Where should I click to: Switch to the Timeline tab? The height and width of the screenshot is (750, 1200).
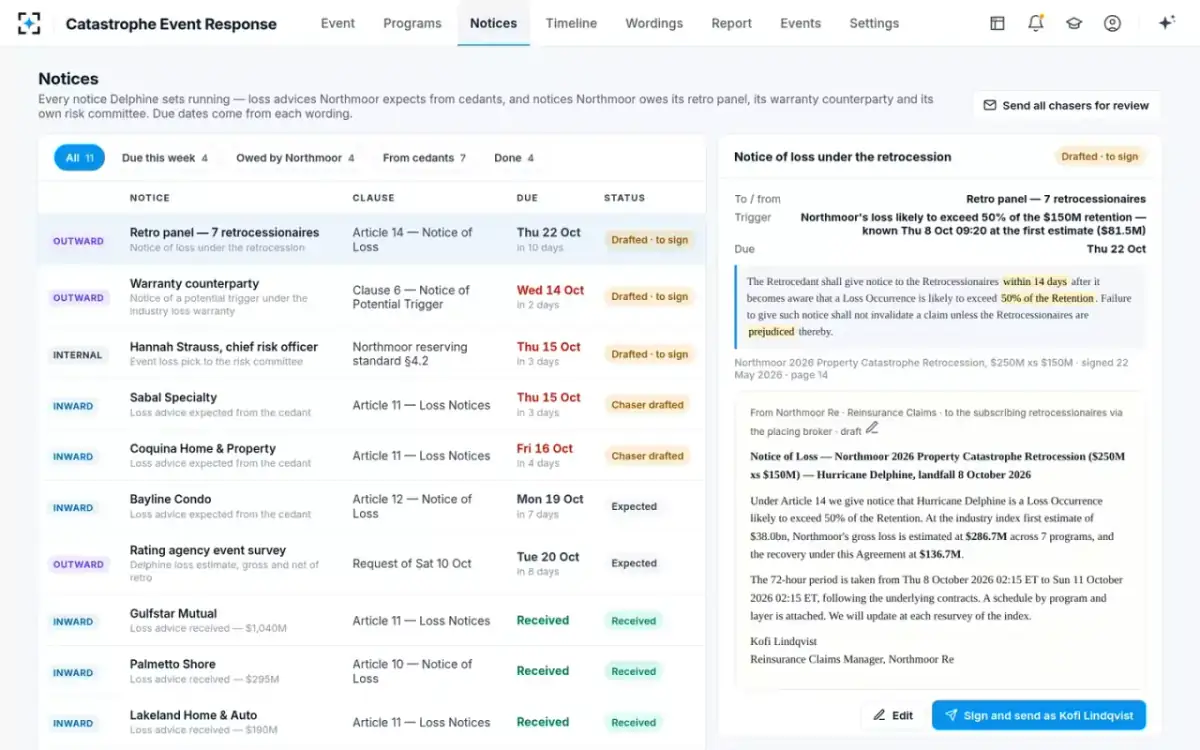tap(571, 23)
